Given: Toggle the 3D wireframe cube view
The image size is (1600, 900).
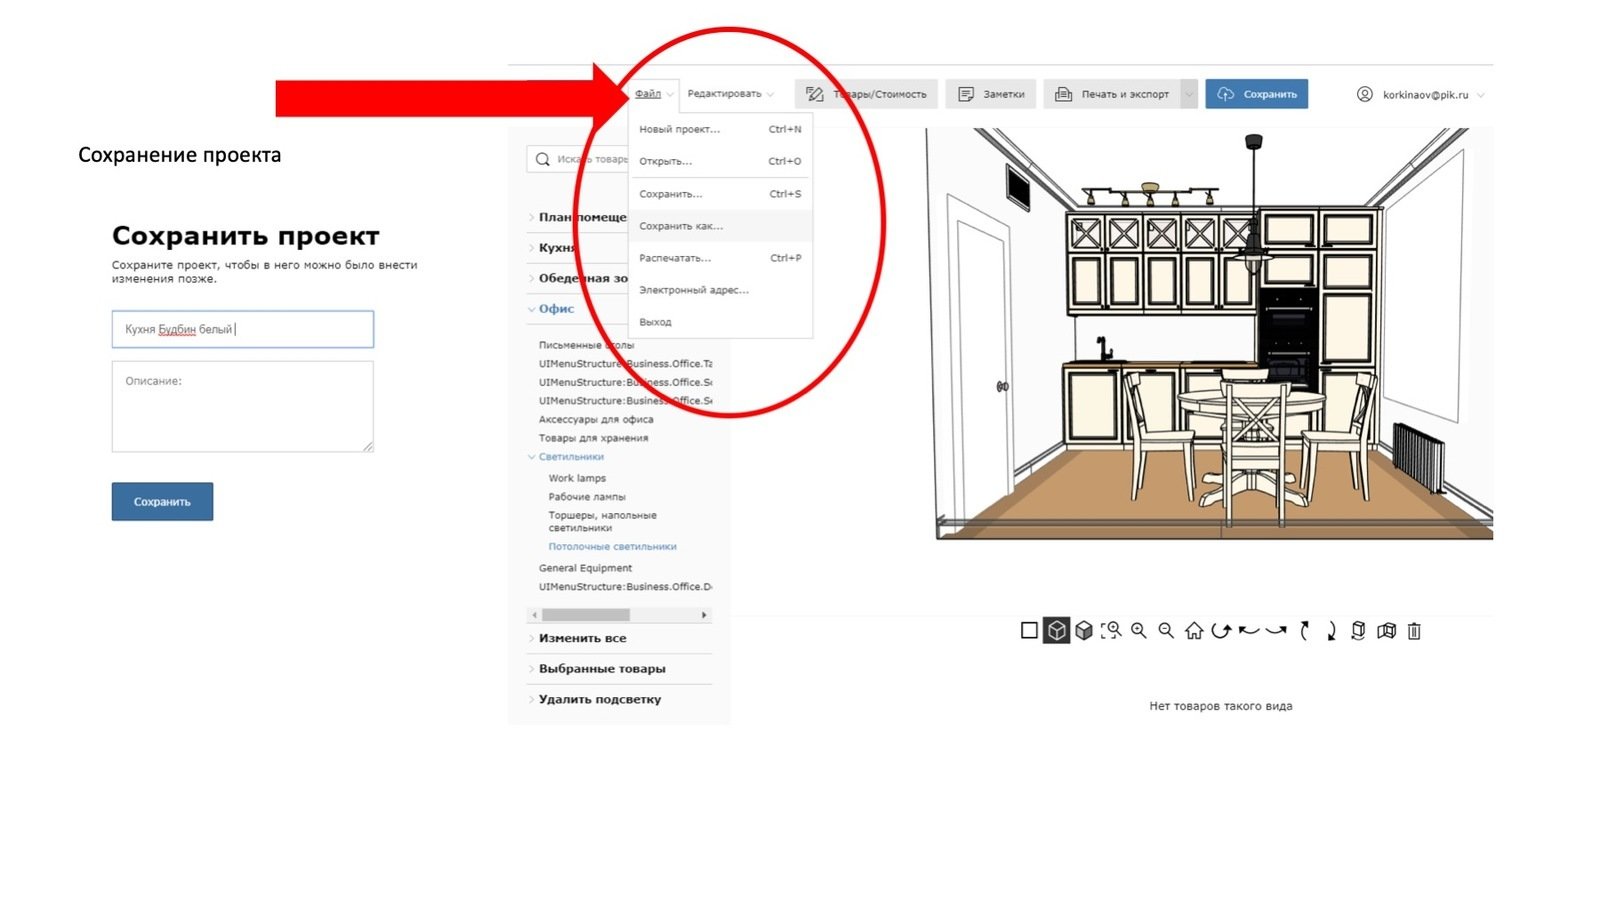Looking at the screenshot, I should (1056, 630).
